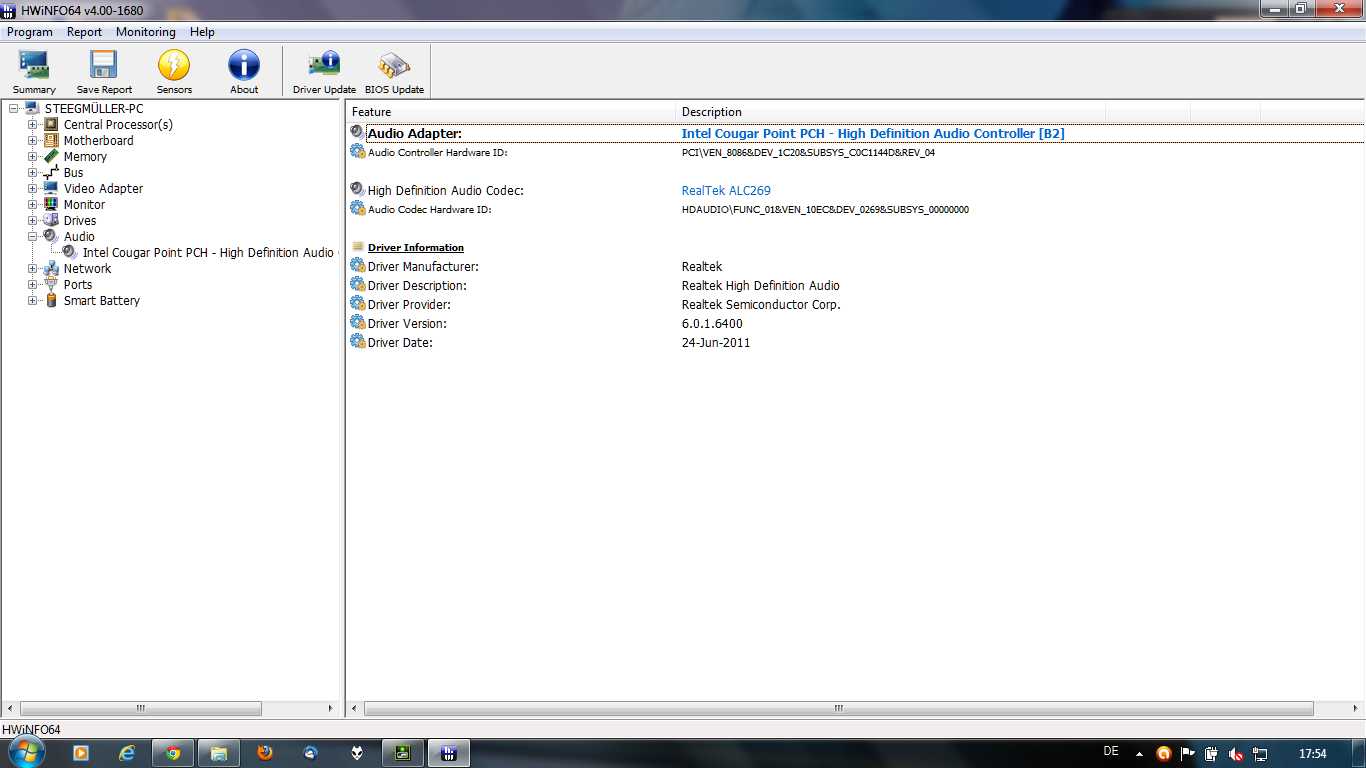Launch BIOS Update from the toolbar

tap(394, 72)
